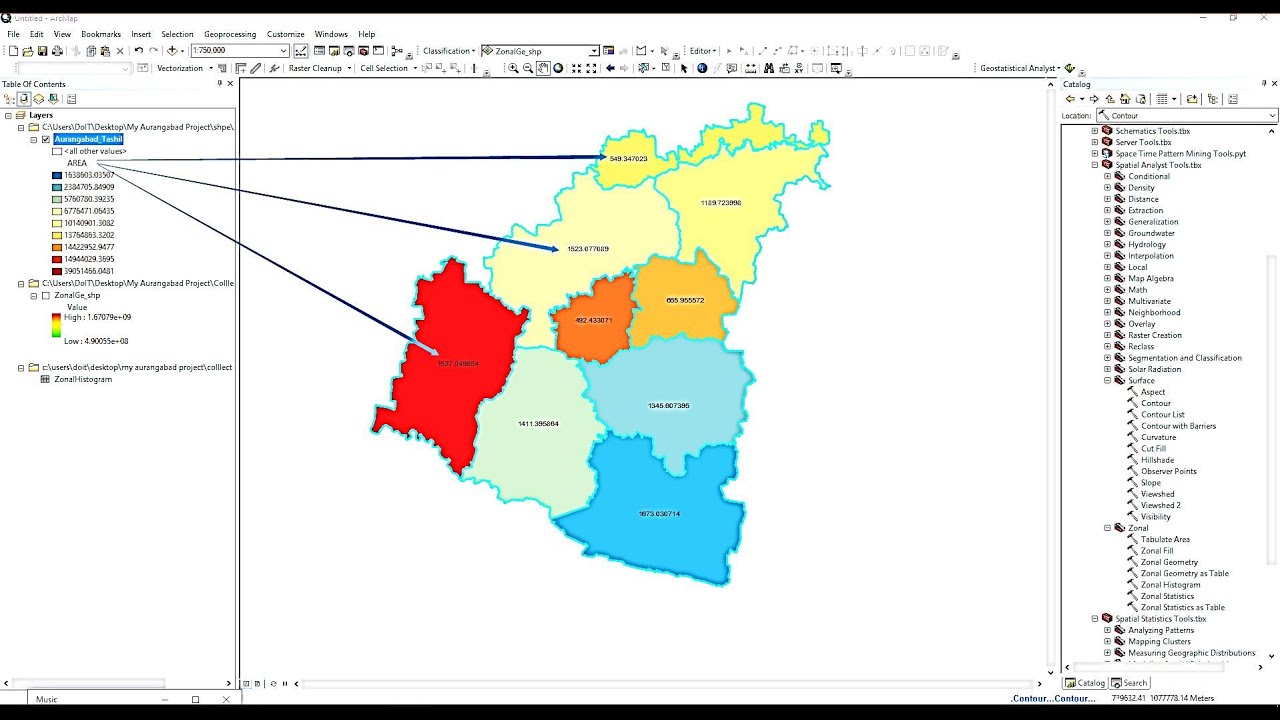
Task: Open Geostatistical Wizard icon
Action: click(1069, 68)
